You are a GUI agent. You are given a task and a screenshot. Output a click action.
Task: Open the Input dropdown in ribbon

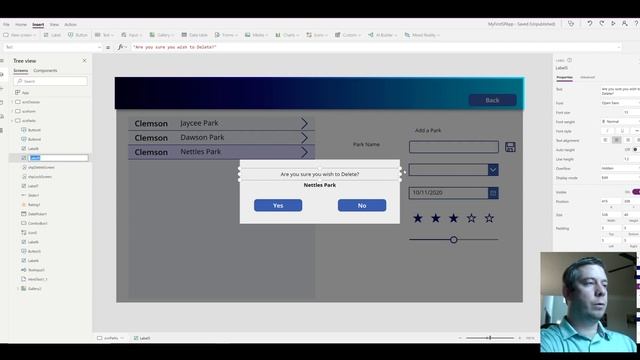coord(131,35)
